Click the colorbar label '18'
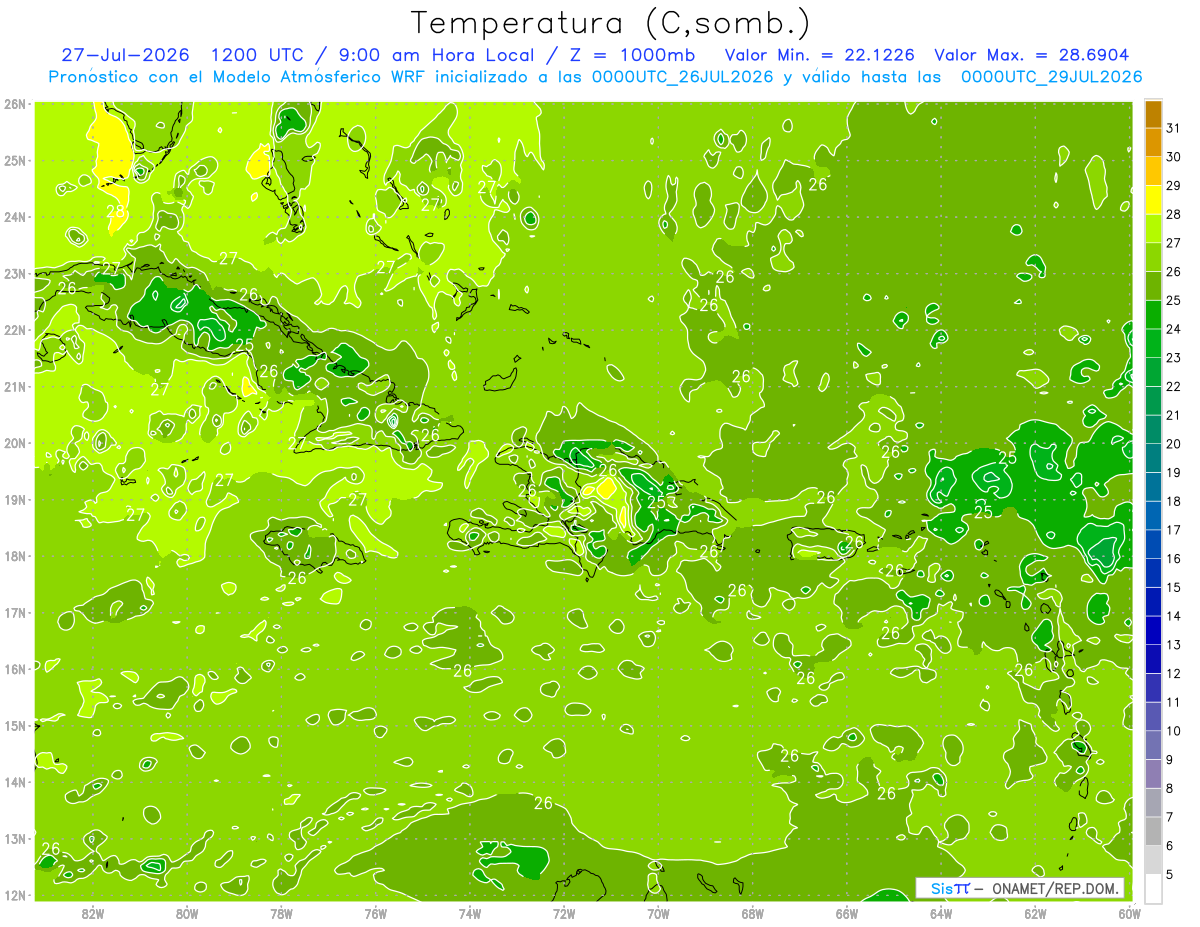 coord(1174,501)
